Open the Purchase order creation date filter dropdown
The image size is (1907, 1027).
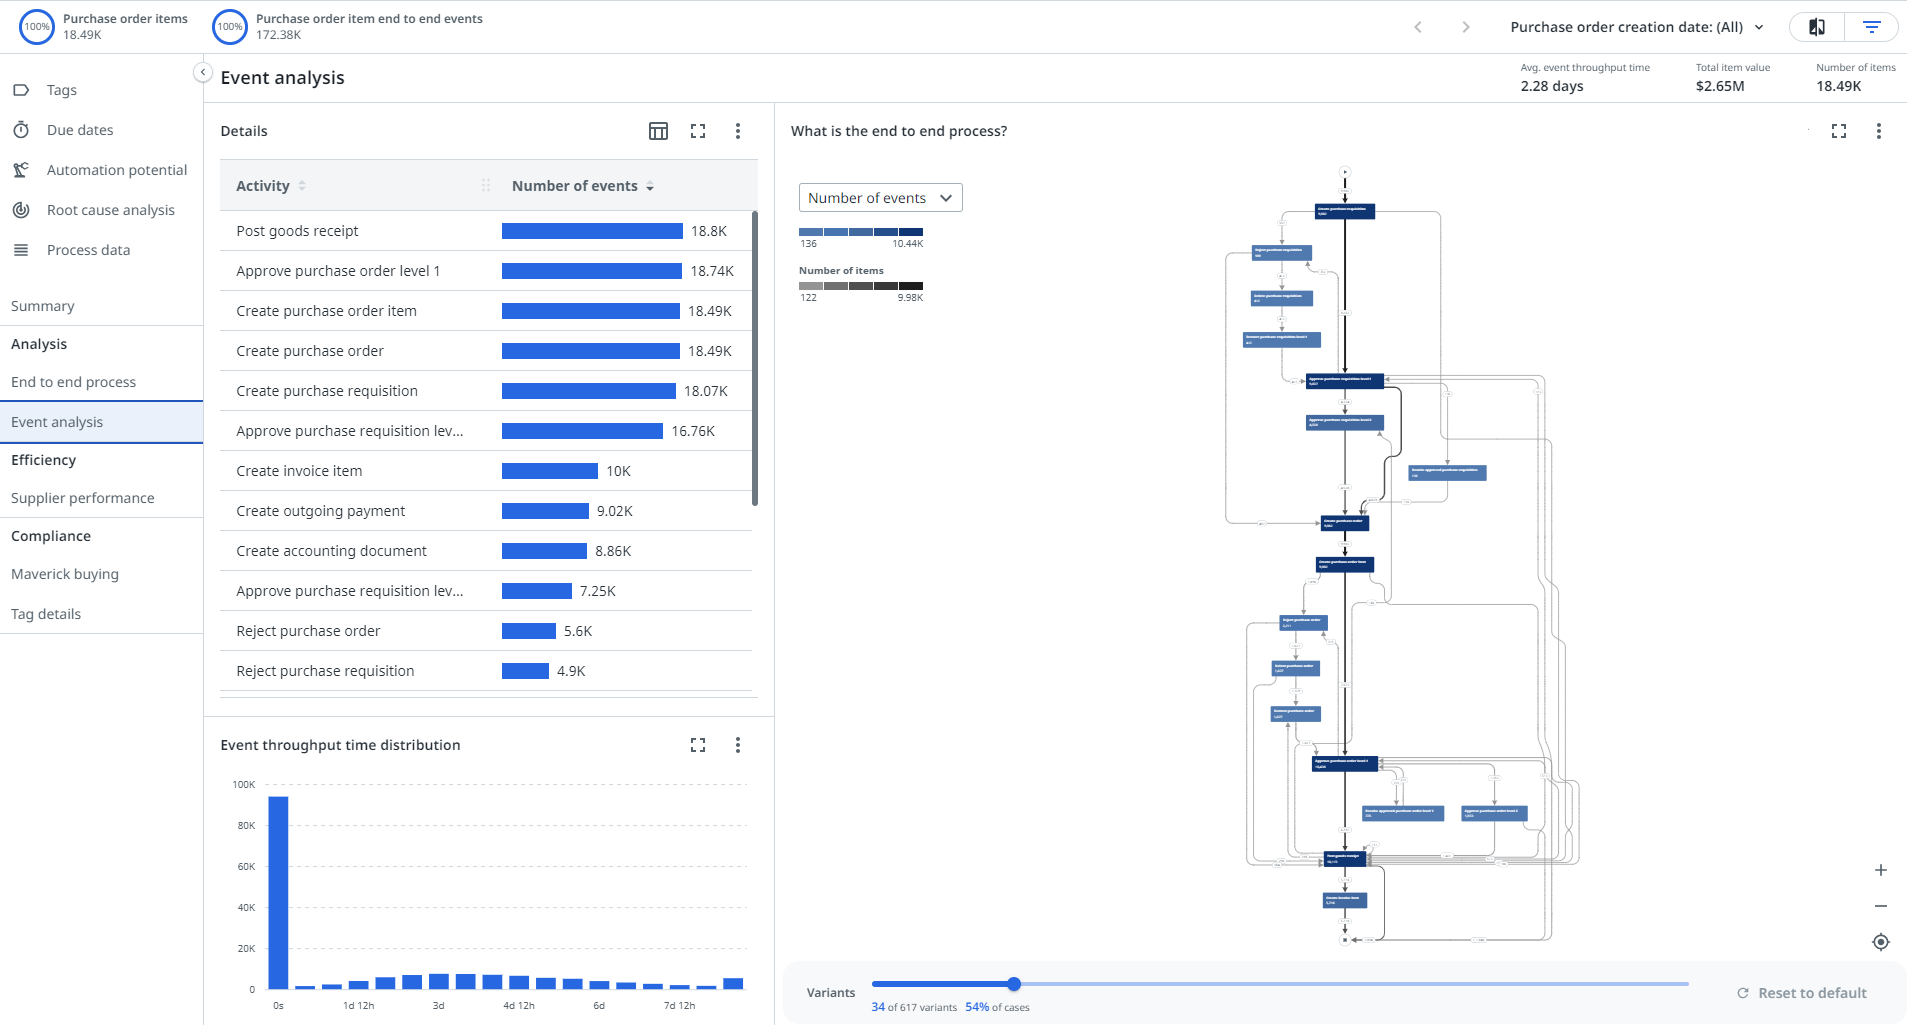coord(1636,27)
